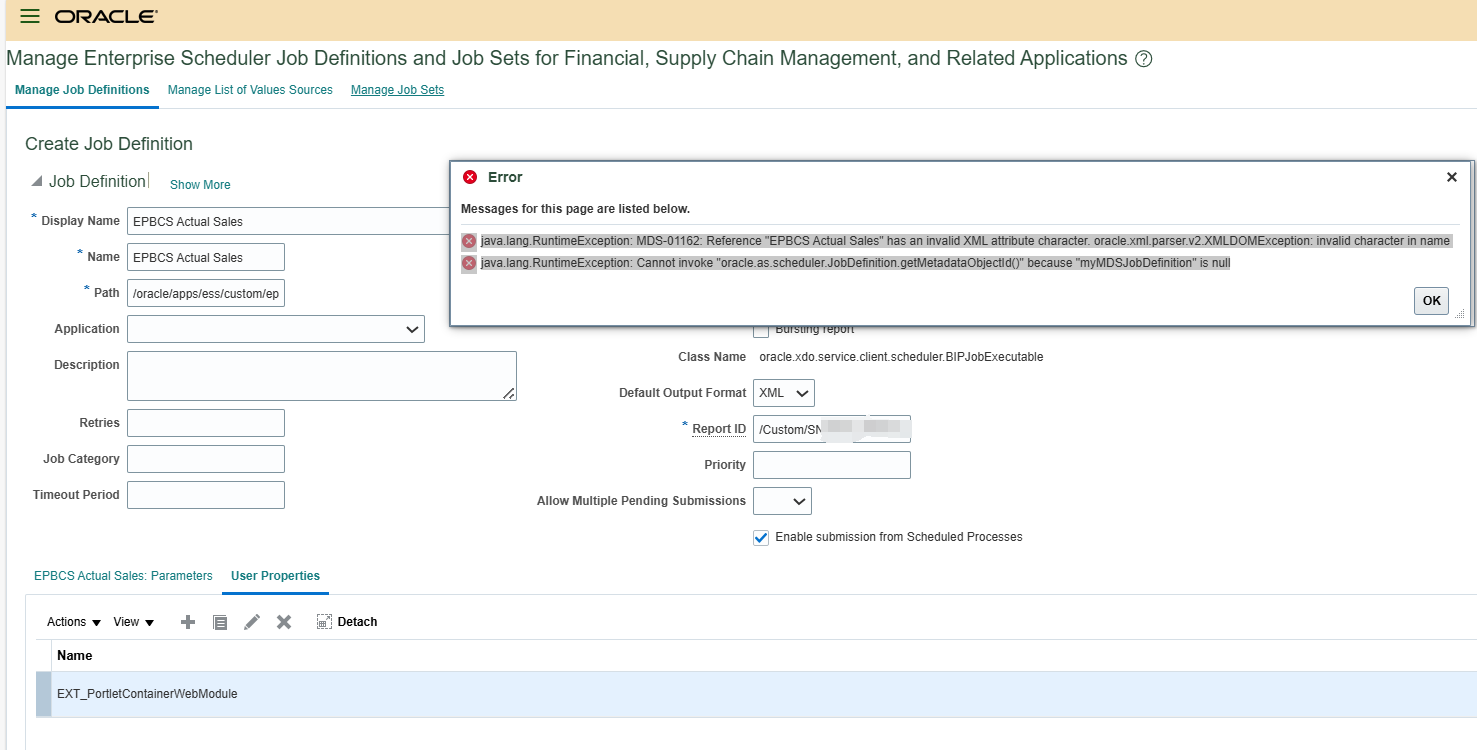1477x750 pixels.
Task: Click the Retries input field
Action: pos(206,423)
